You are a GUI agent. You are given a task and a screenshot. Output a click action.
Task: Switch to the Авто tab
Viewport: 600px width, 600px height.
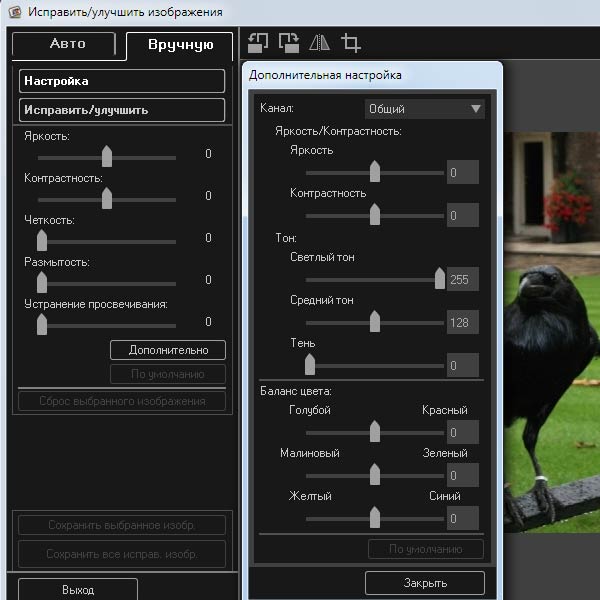pos(64,44)
